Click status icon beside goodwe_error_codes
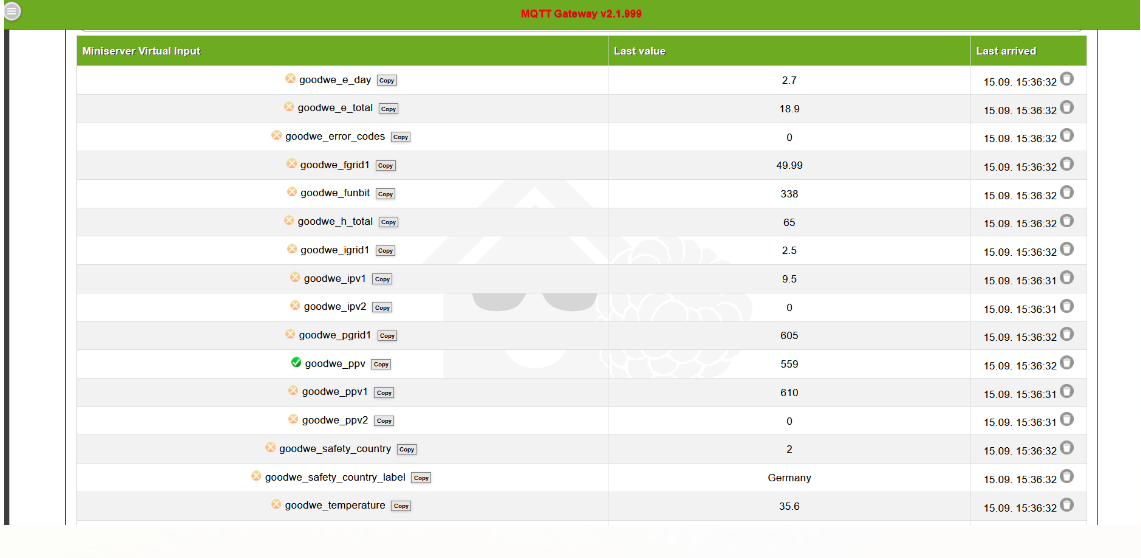Screen dimensions: 1141x558 coord(277,135)
